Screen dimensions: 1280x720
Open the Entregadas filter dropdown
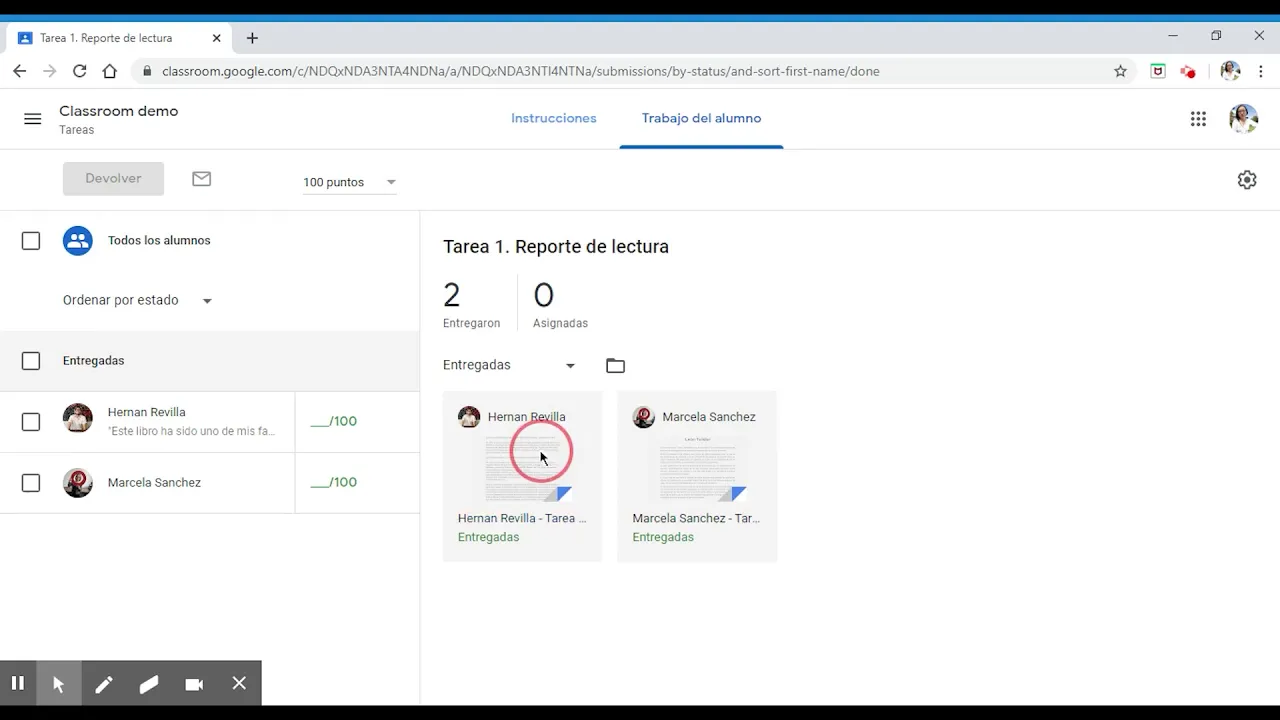510,366
